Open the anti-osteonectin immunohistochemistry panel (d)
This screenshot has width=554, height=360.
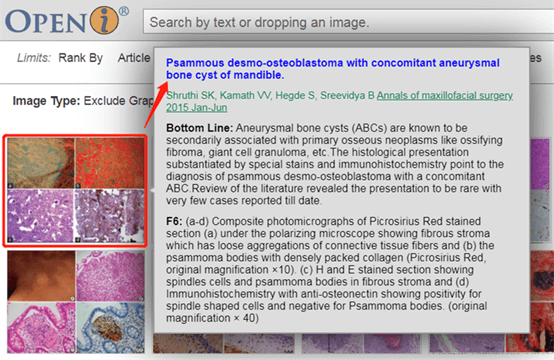tap(110, 216)
